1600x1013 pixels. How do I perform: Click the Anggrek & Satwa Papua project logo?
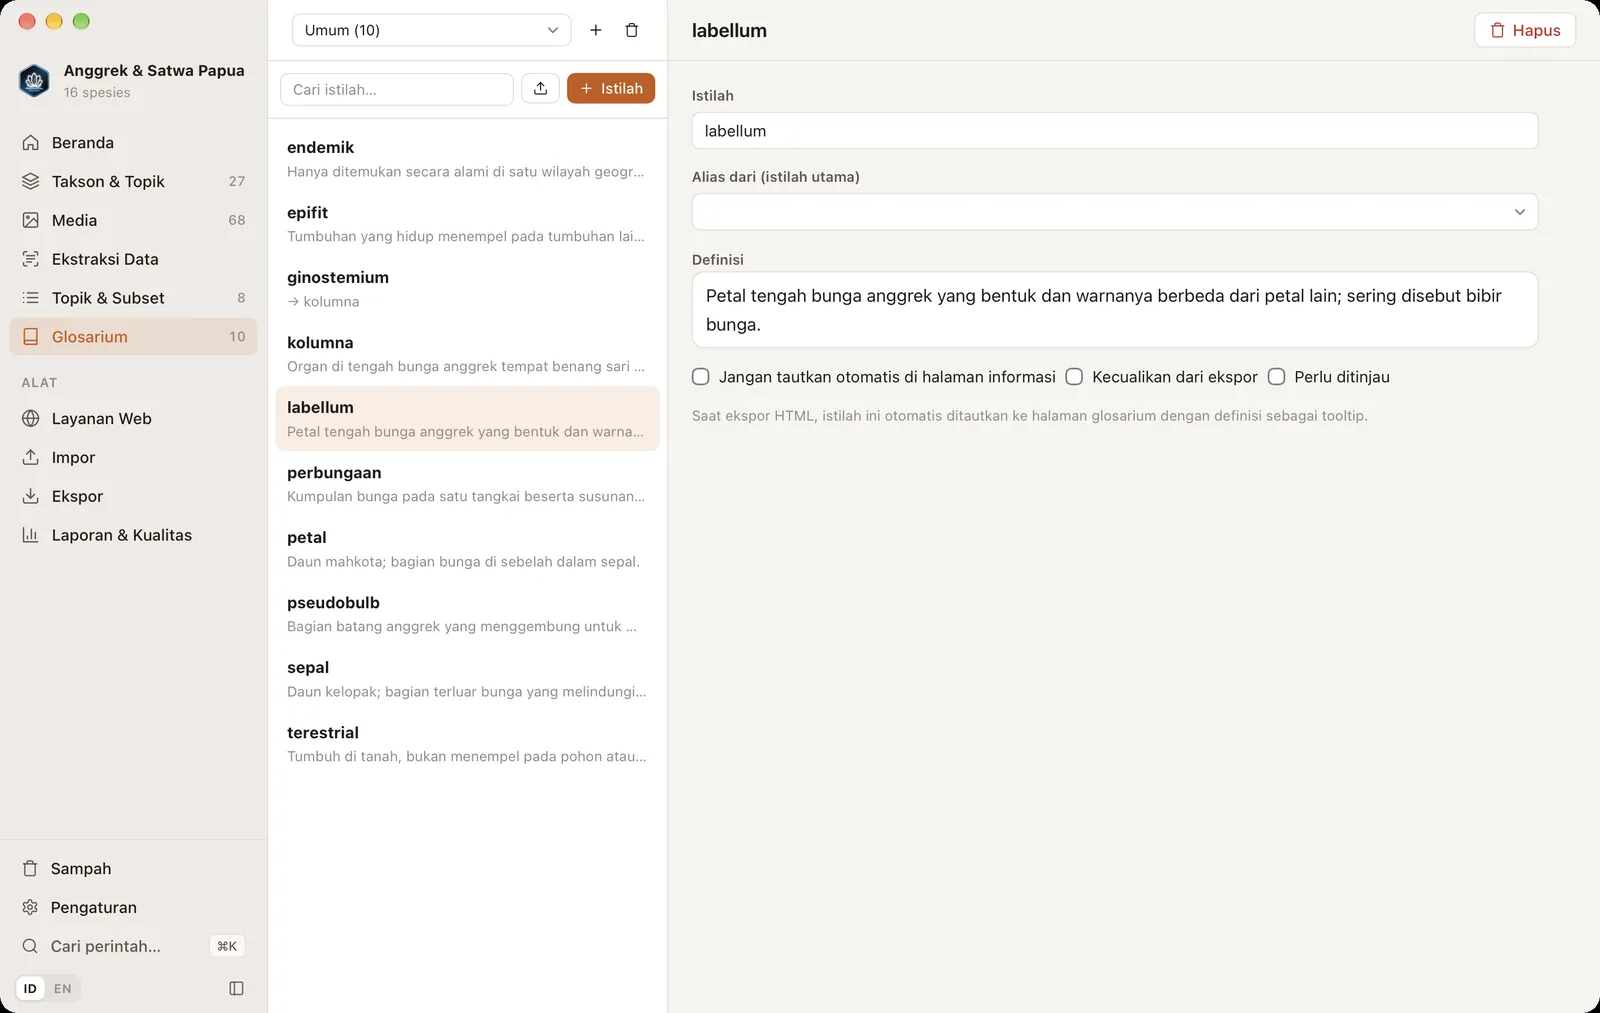point(34,81)
